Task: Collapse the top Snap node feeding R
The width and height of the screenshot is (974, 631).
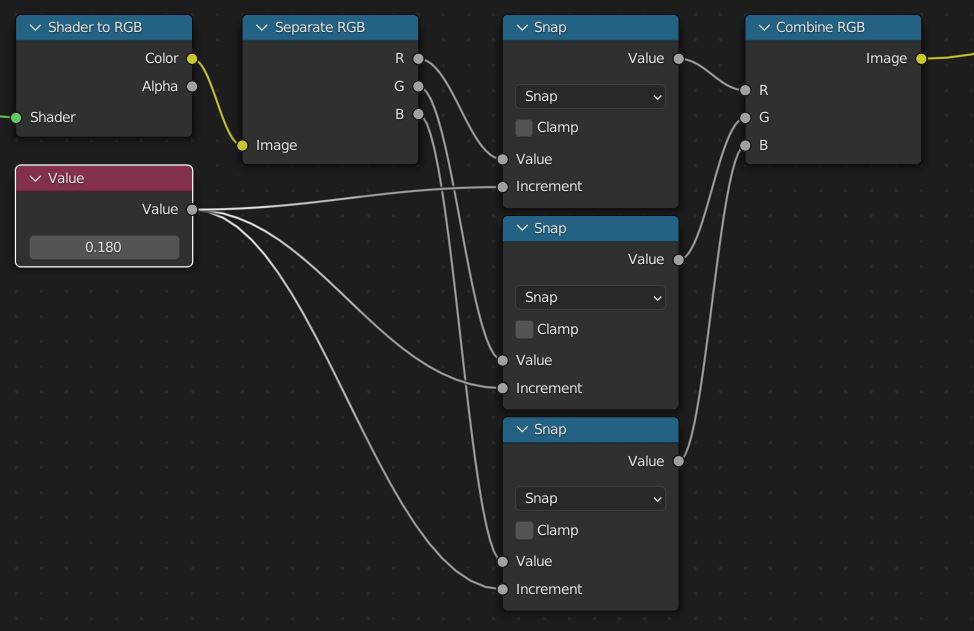Action: pyautogui.click(x=522, y=27)
